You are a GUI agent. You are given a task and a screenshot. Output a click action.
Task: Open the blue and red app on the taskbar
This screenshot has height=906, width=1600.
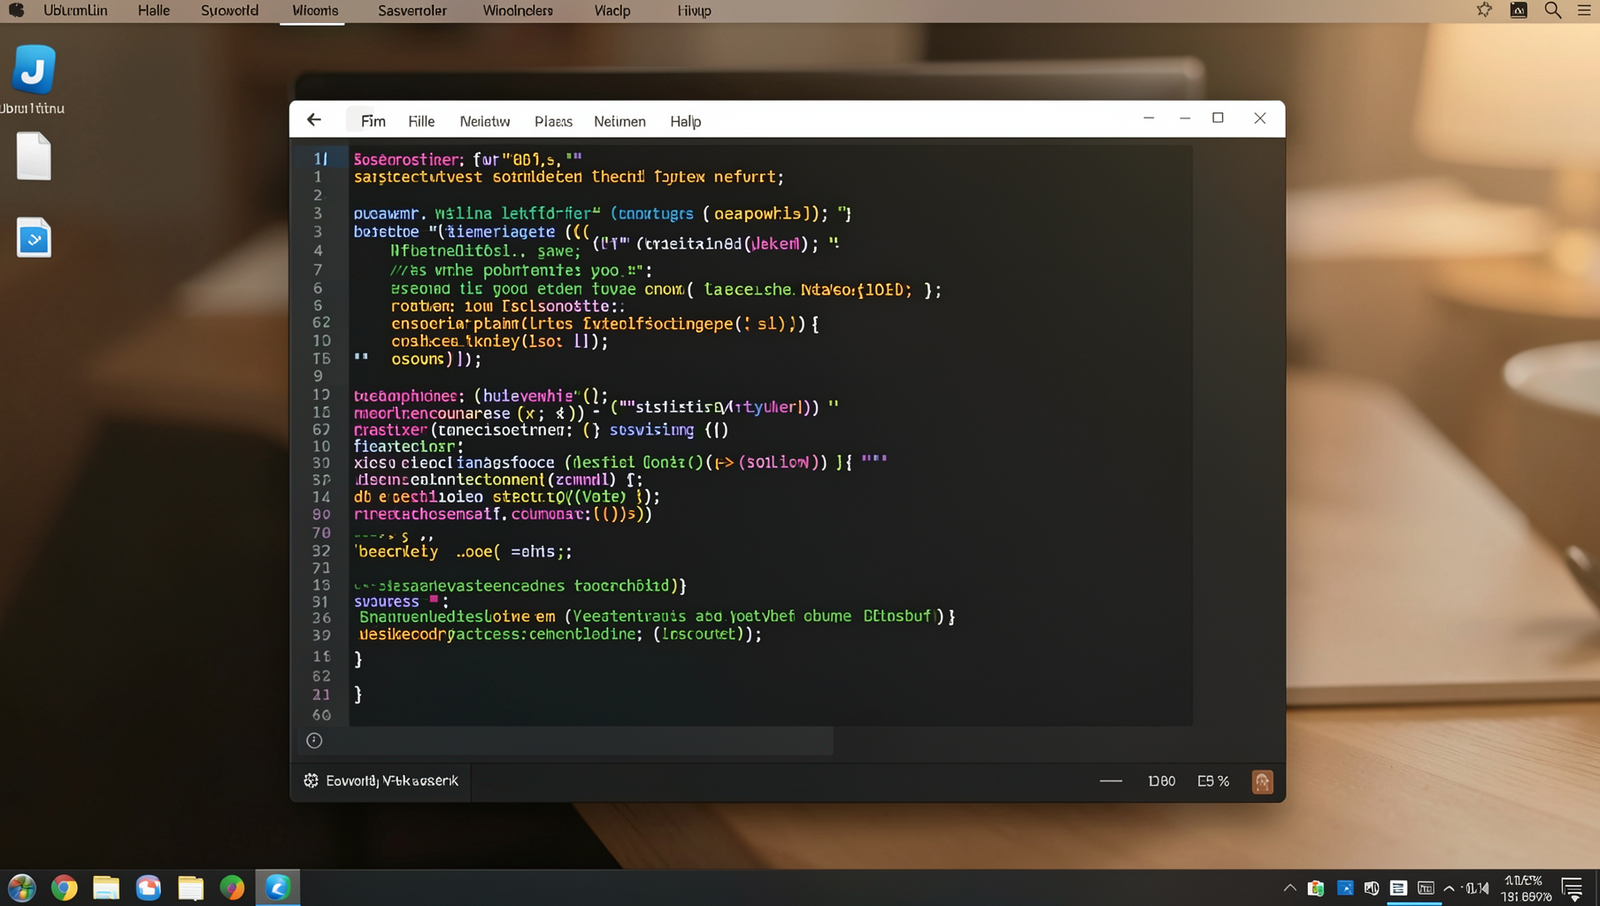coord(148,888)
